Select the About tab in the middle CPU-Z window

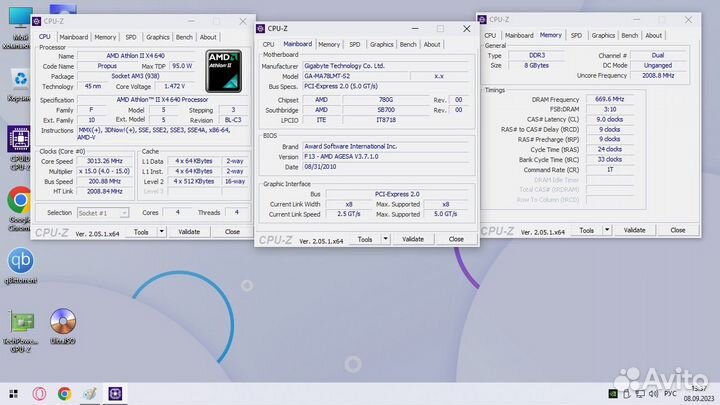[432, 45]
